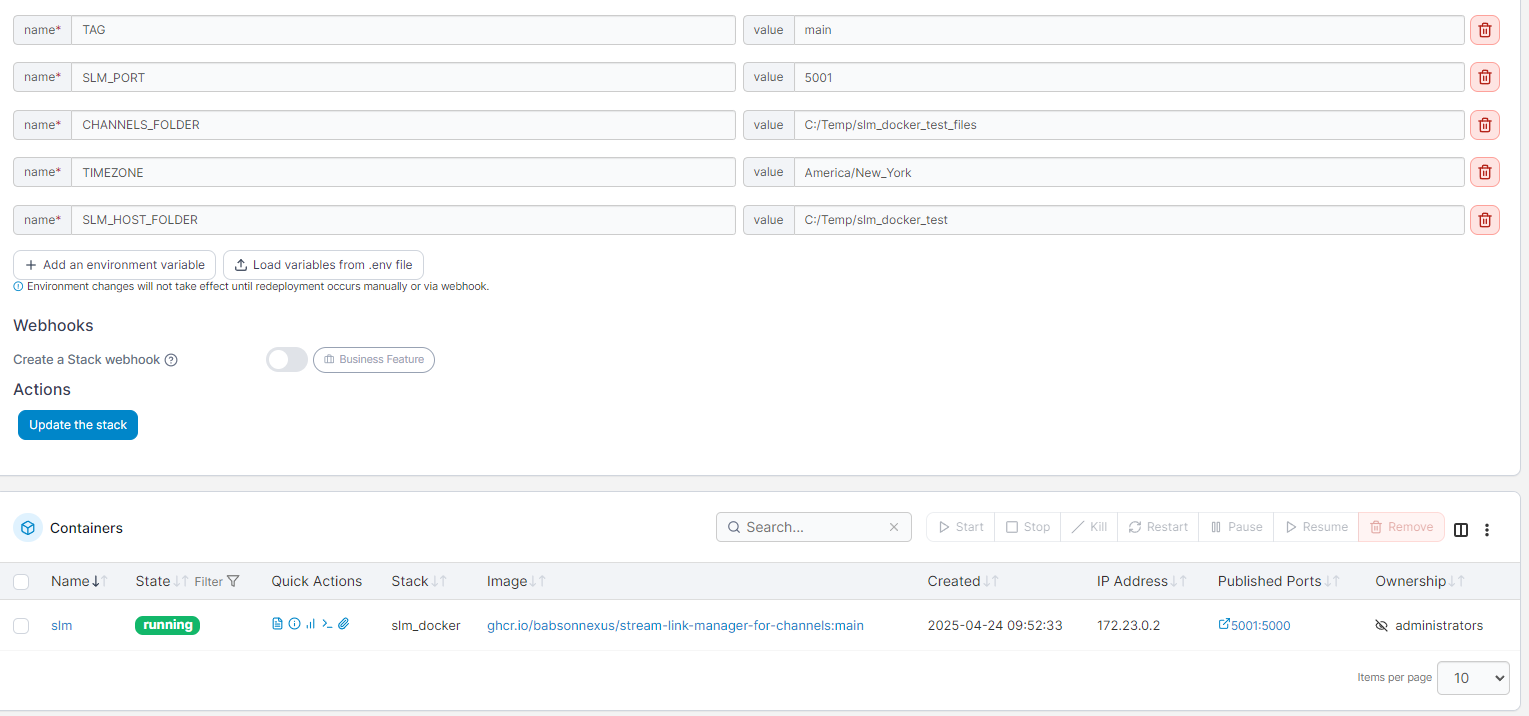Remove the TIMEZONE variable with trash icon
Image resolution: width=1529 pixels, height=716 pixels.
(1484, 172)
